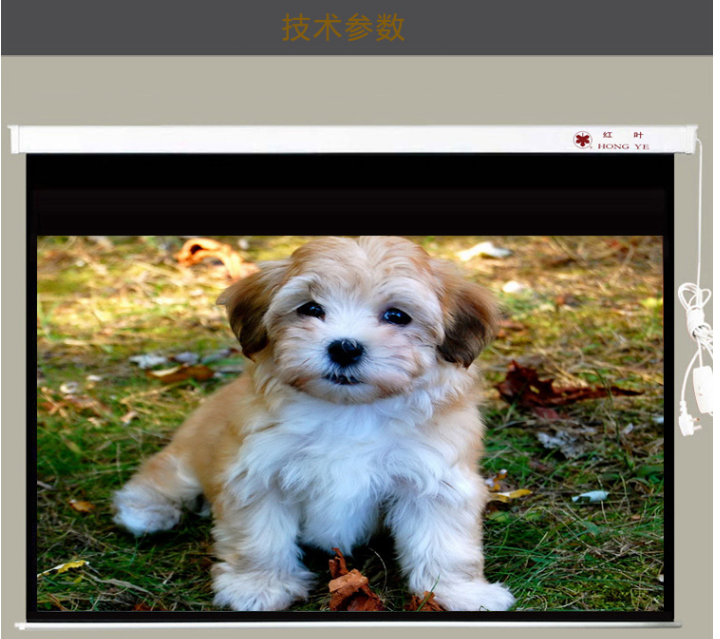The height and width of the screenshot is (639, 720).
Task: Click the HONG YE brand text
Action: [623, 146]
